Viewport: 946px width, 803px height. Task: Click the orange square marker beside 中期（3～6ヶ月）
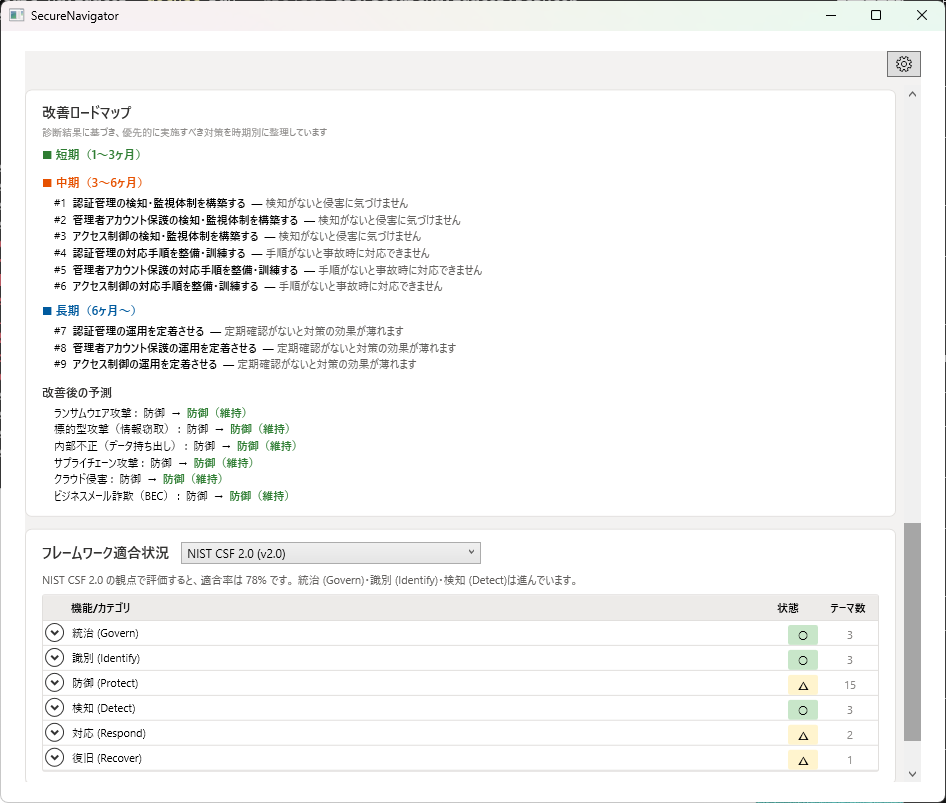pos(46,183)
